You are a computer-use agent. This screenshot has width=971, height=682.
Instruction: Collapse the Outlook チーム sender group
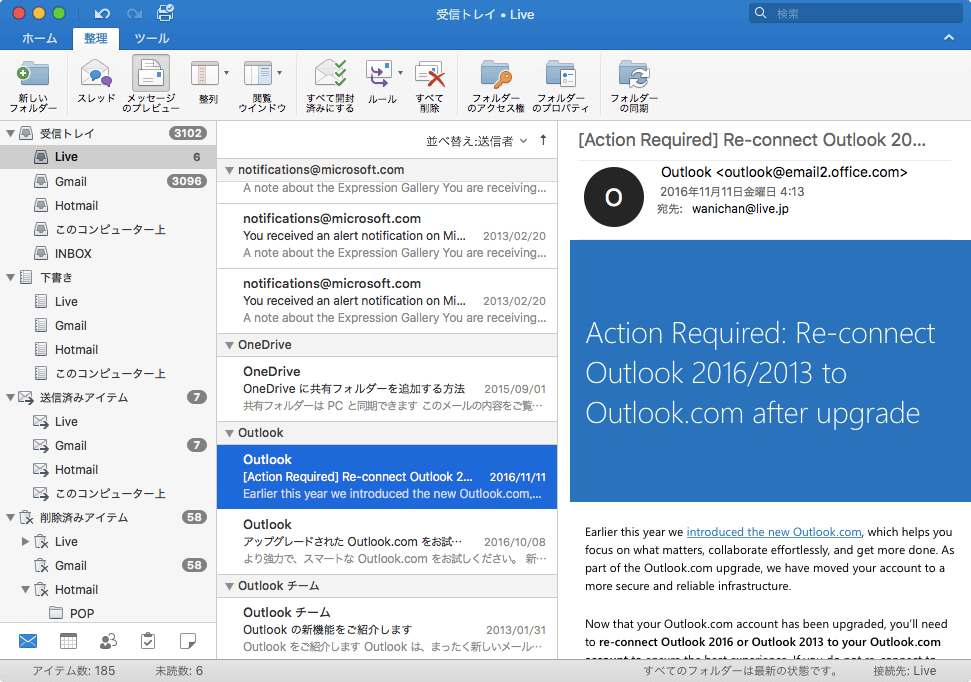[x=229, y=586]
